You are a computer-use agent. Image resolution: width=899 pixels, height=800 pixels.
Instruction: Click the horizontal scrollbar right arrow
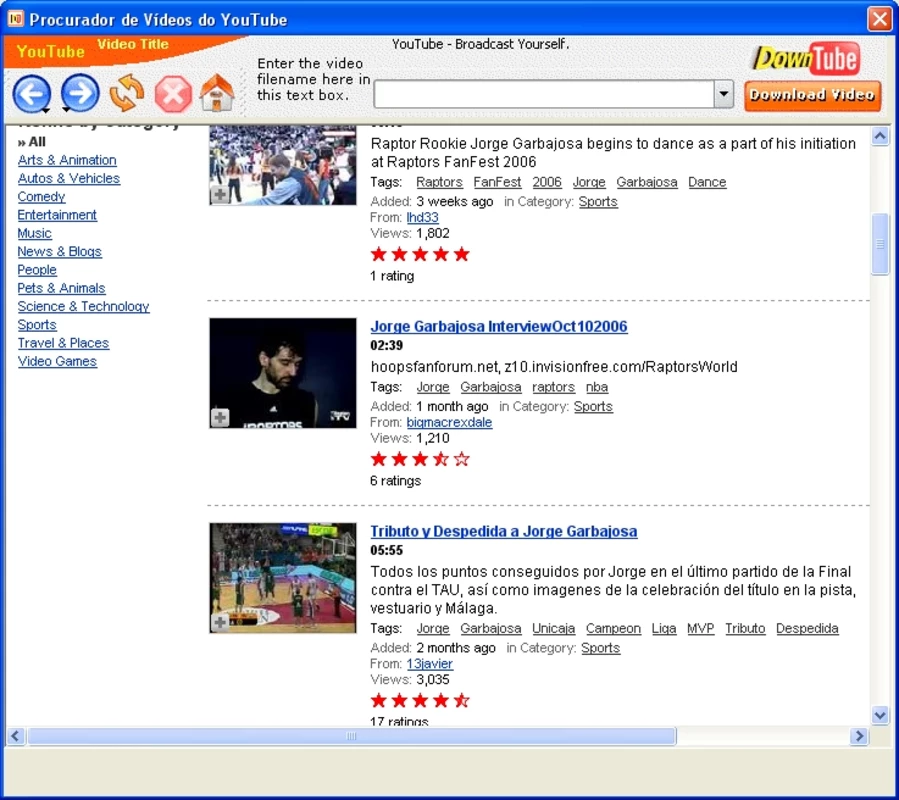(x=859, y=736)
